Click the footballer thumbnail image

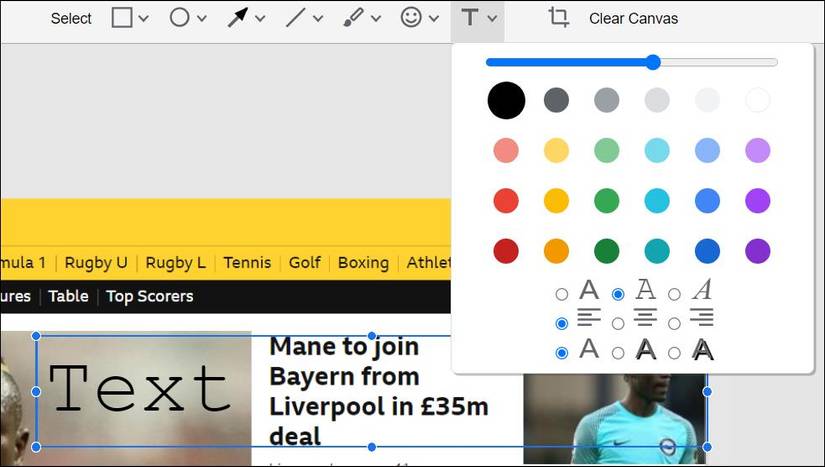point(615,419)
